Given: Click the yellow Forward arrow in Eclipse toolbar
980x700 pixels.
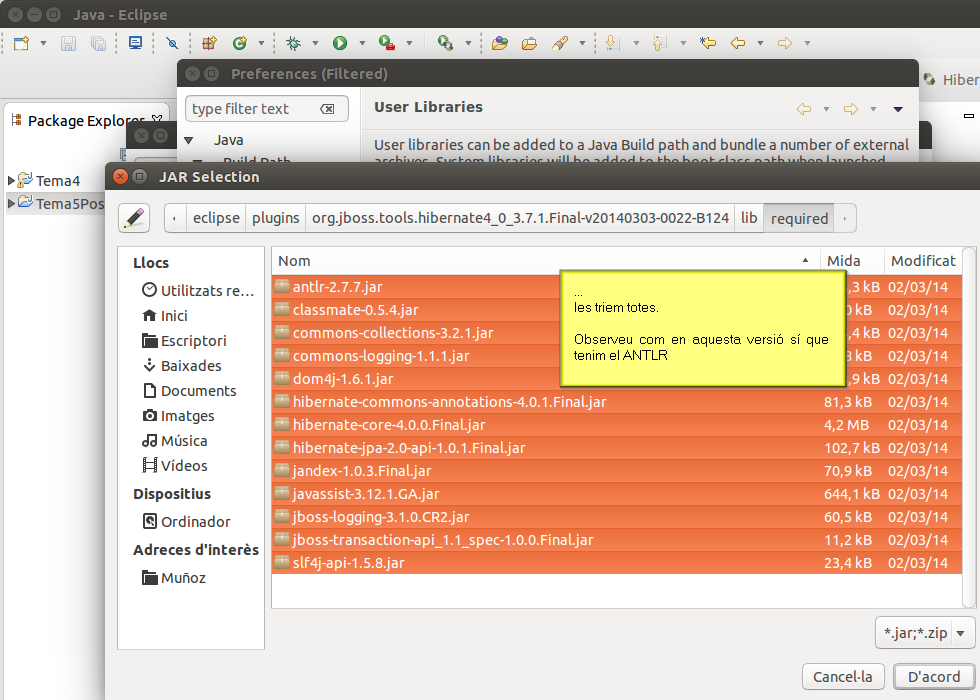Looking at the screenshot, I should pyautogui.click(x=785, y=43).
